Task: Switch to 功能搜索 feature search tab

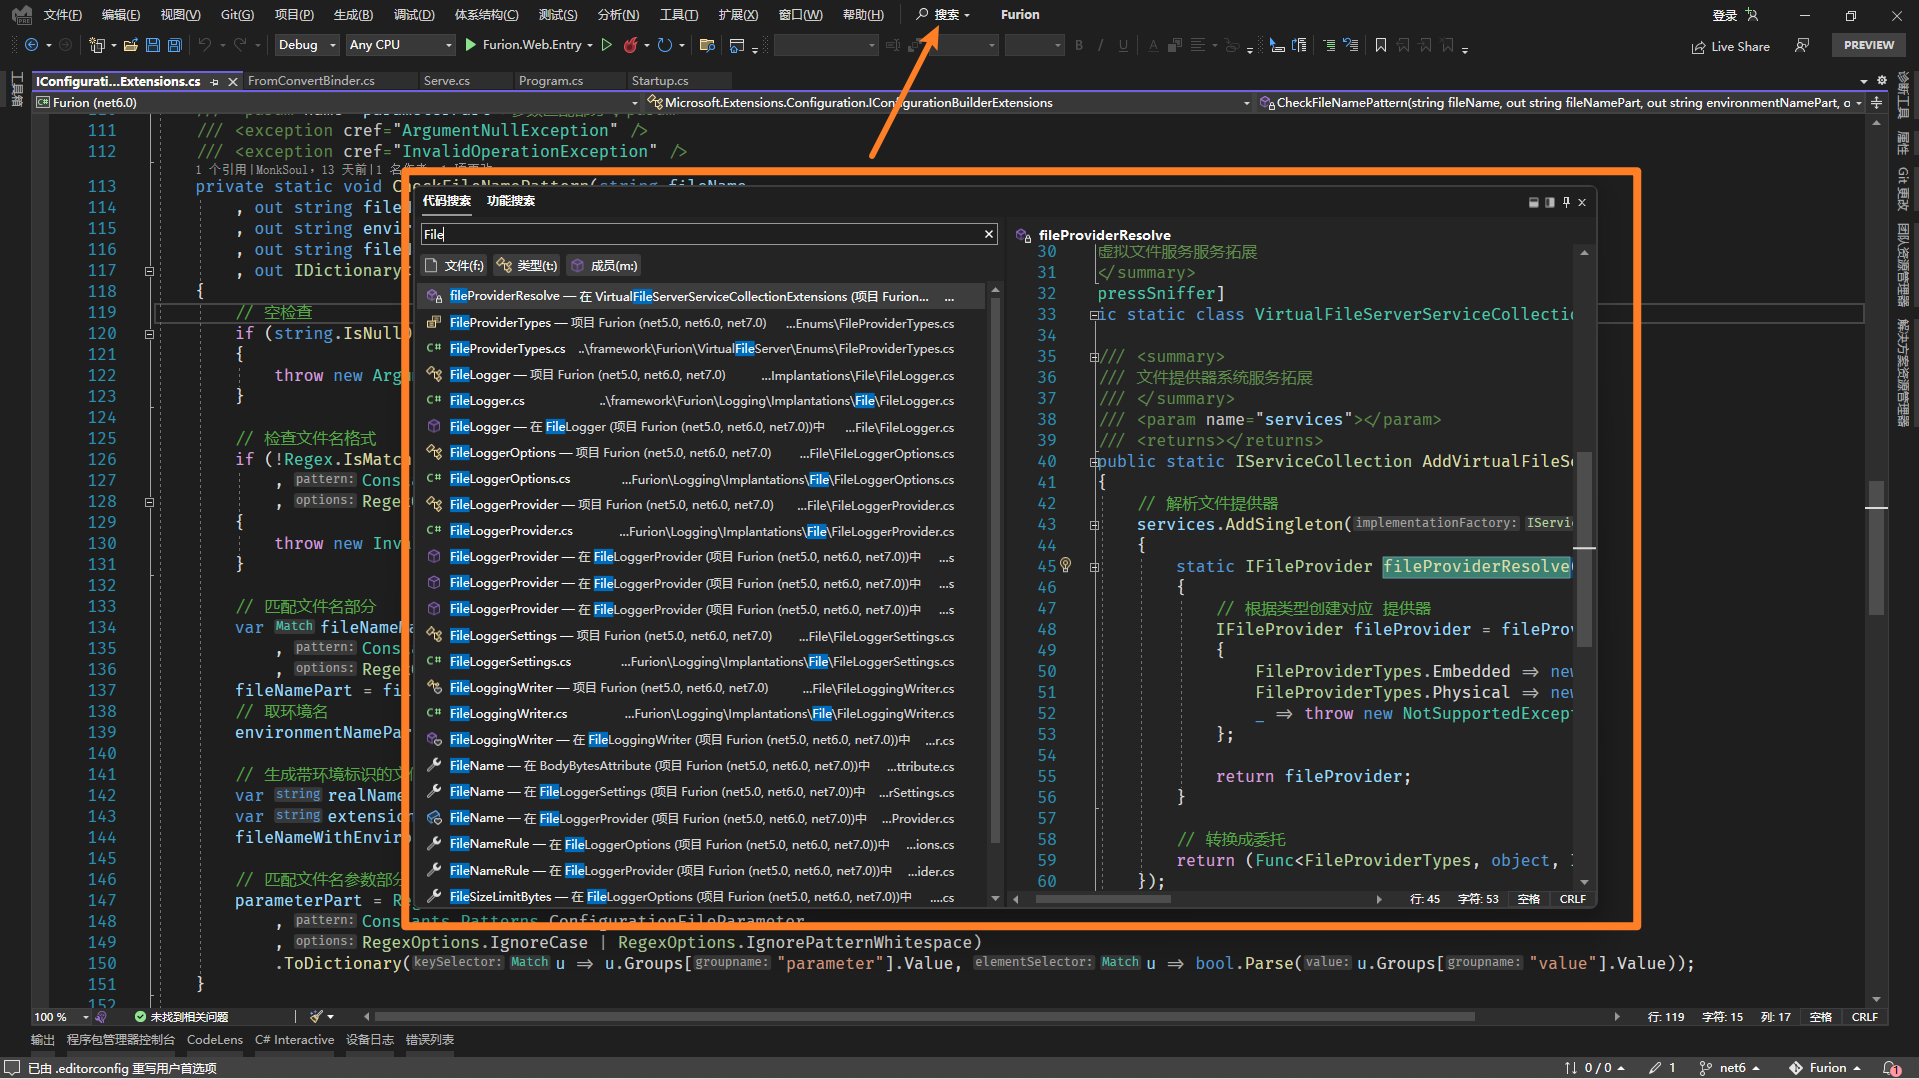Action: (x=510, y=201)
